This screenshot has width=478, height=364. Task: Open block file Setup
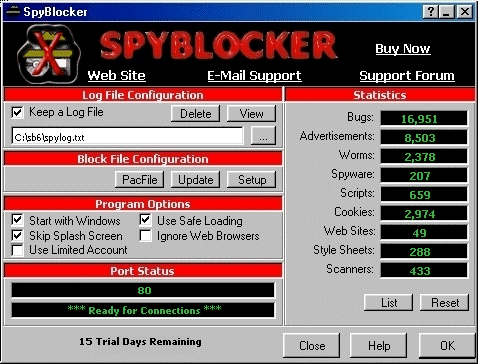(x=252, y=180)
